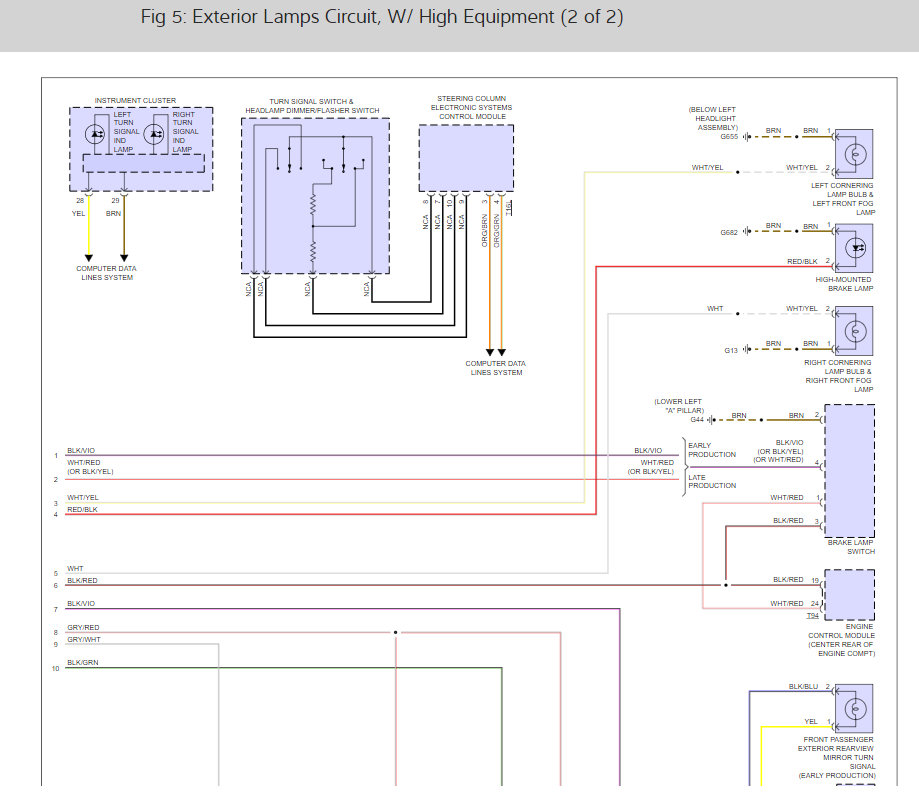Click the RED/BLK label on line 4
This screenshot has height=806, width=919.
[82, 510]
